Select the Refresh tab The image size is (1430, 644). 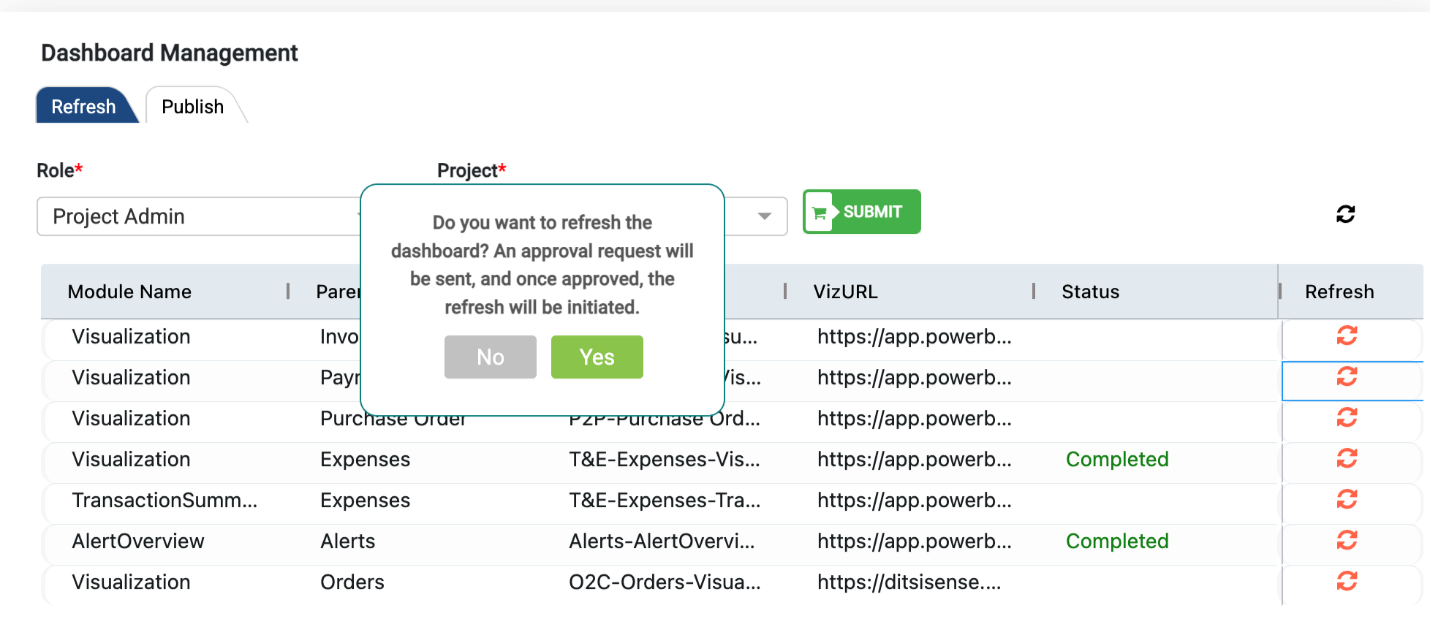point(84,107)
